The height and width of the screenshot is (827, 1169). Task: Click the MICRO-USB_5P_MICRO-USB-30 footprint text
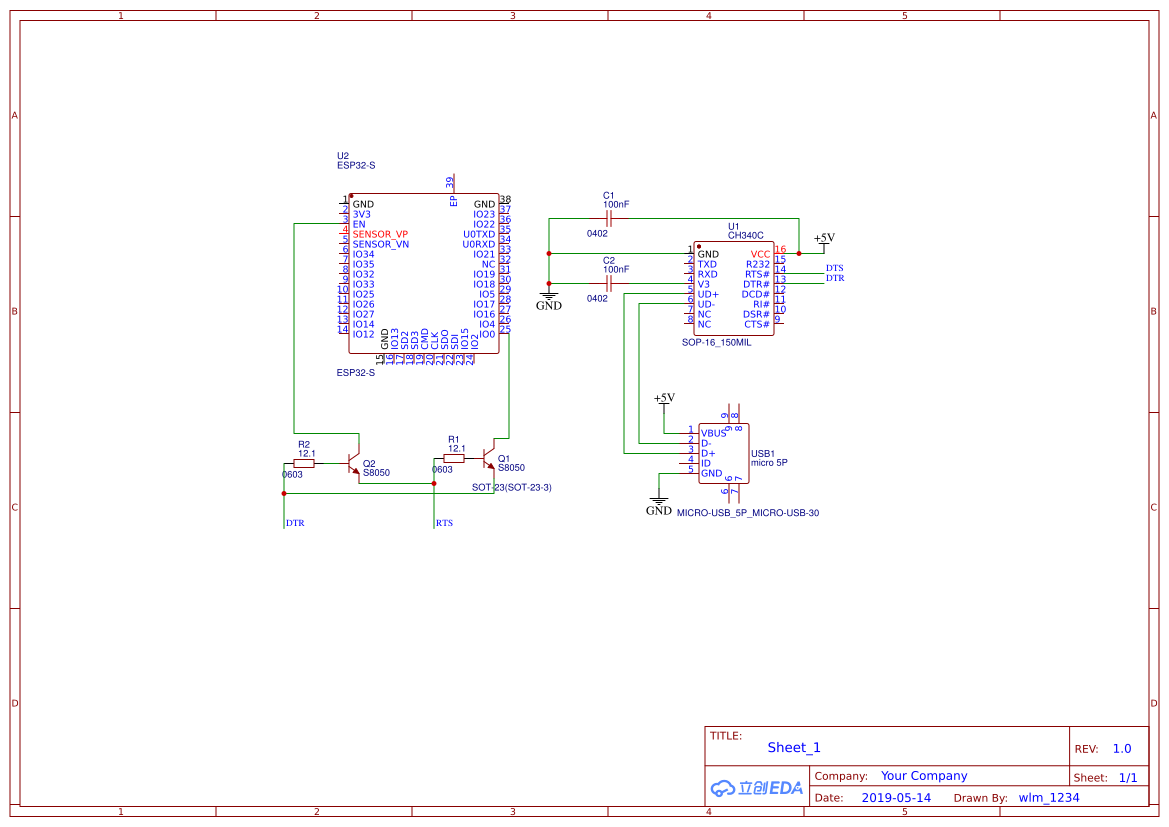[748, 513]
